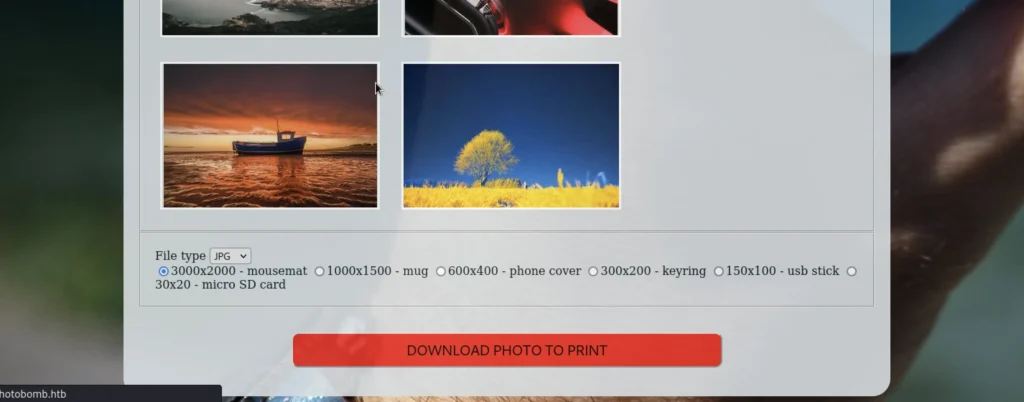Select the 150x100 usb stick option
Viewport: 1024px width, 402px height.
click(x=718, y=271)
